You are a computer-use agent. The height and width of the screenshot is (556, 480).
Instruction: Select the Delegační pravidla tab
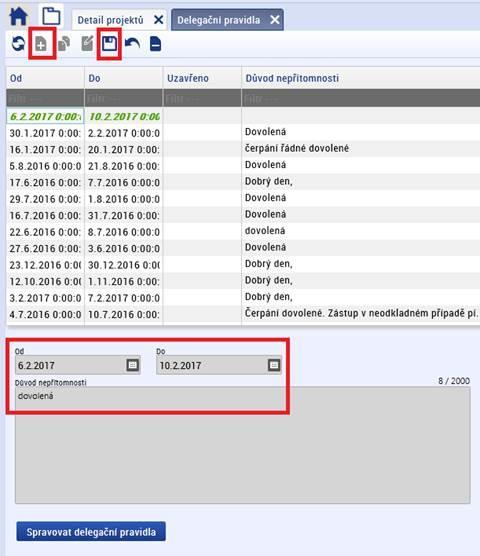(219, 20)
